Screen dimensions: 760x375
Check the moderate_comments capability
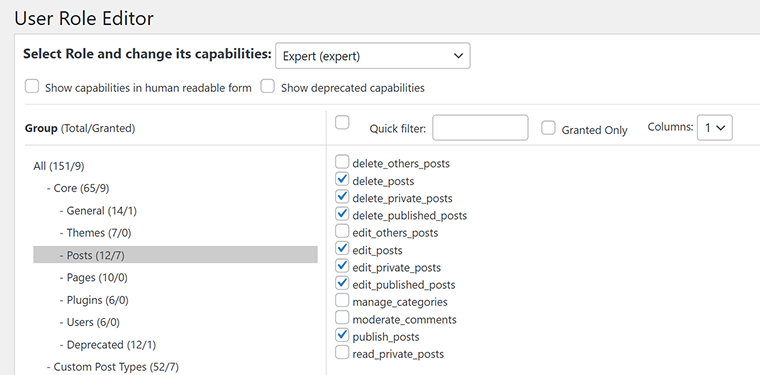[x=342, y=318]
